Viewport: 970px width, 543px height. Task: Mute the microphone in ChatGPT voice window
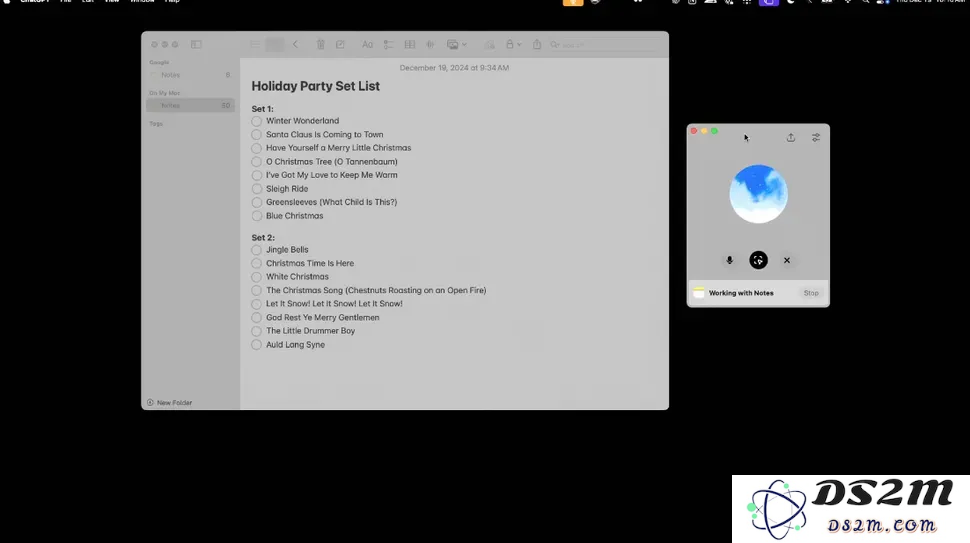(x=729, y=260)
